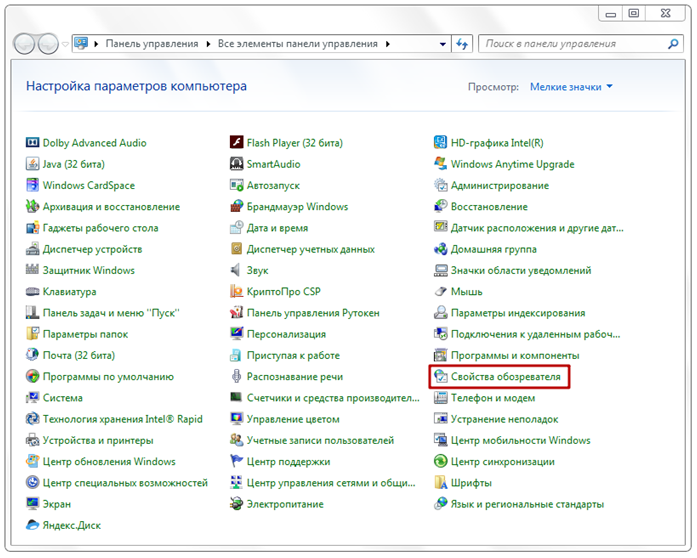Open the Устранение неполадок link
The image size is (697, 558).
(504, 419)
